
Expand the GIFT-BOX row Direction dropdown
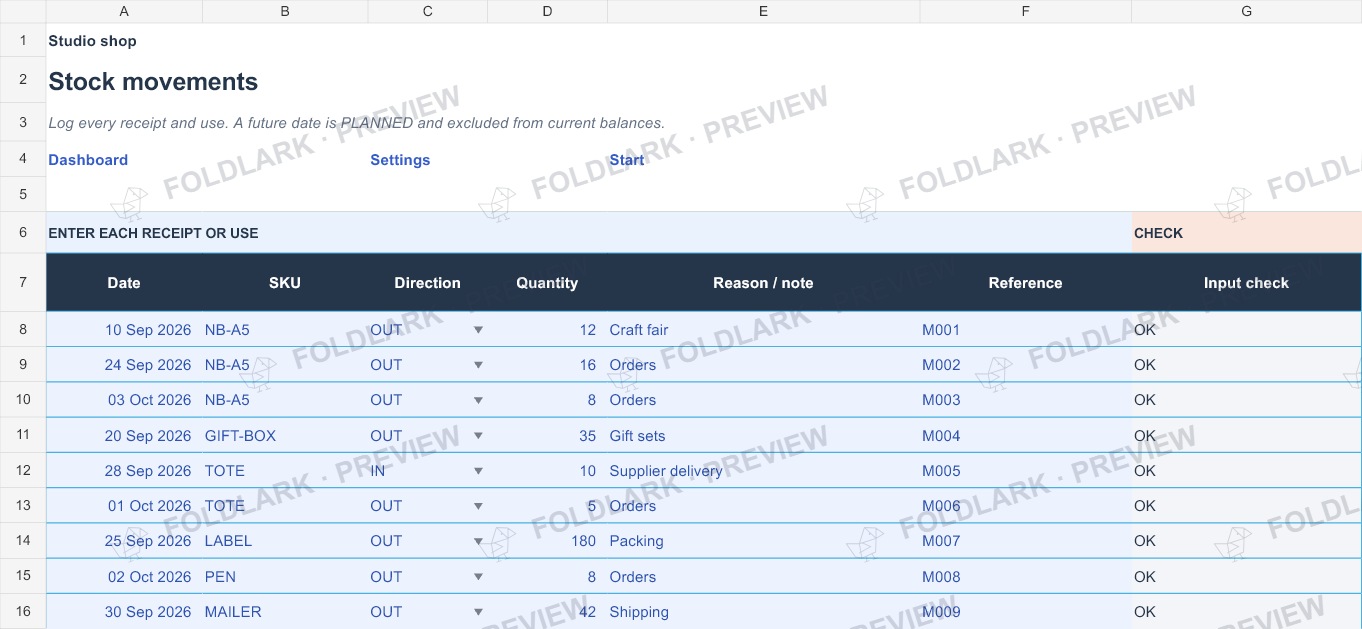point(478,436)
